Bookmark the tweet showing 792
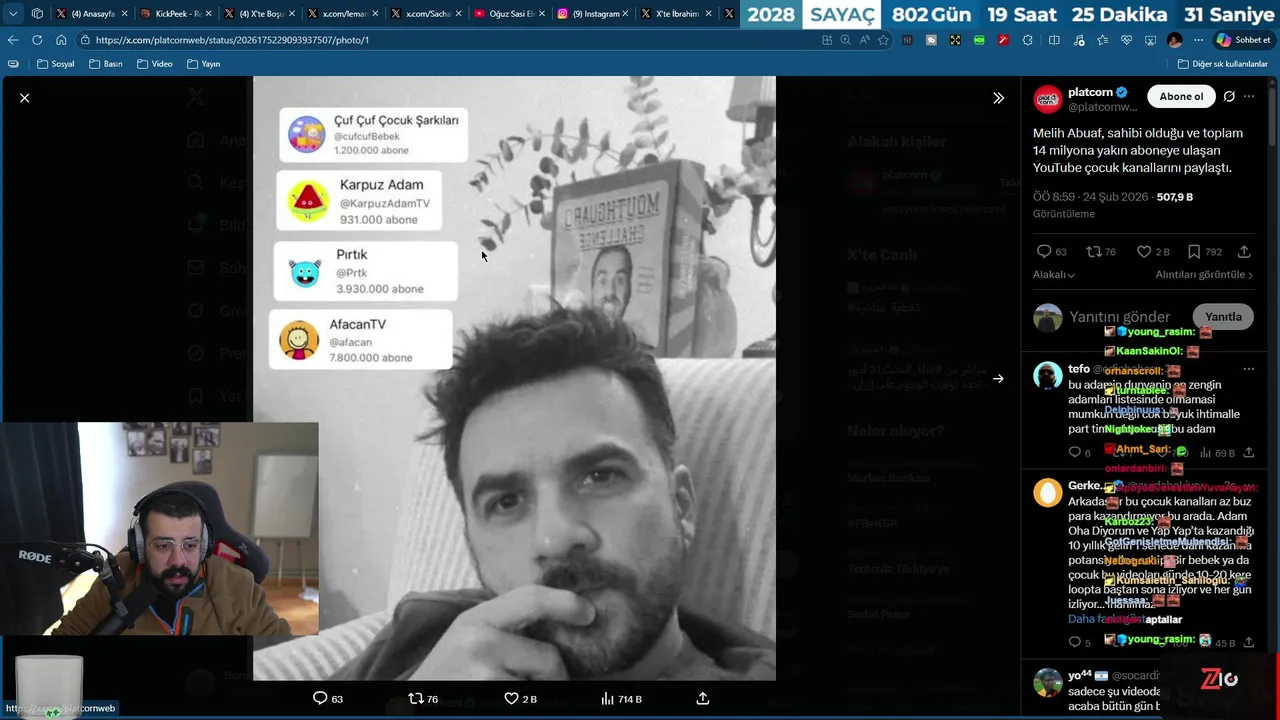1280x720 pixels. tap(1194, 252)
